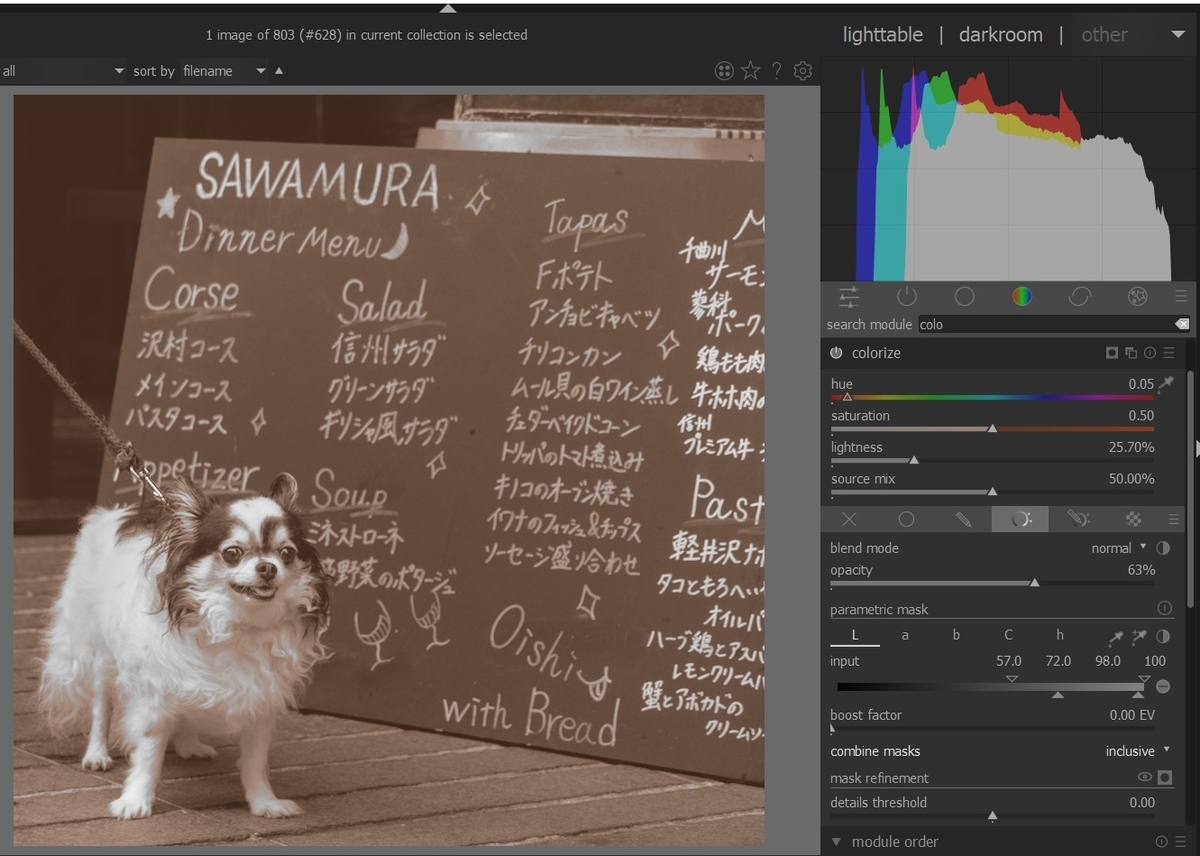Reset module order via its icon
The width and height of the screenshot is (1200, 856).
1161,842
